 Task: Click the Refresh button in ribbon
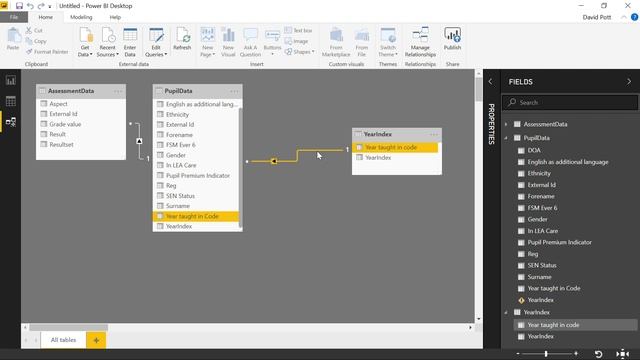coord(182,39)
